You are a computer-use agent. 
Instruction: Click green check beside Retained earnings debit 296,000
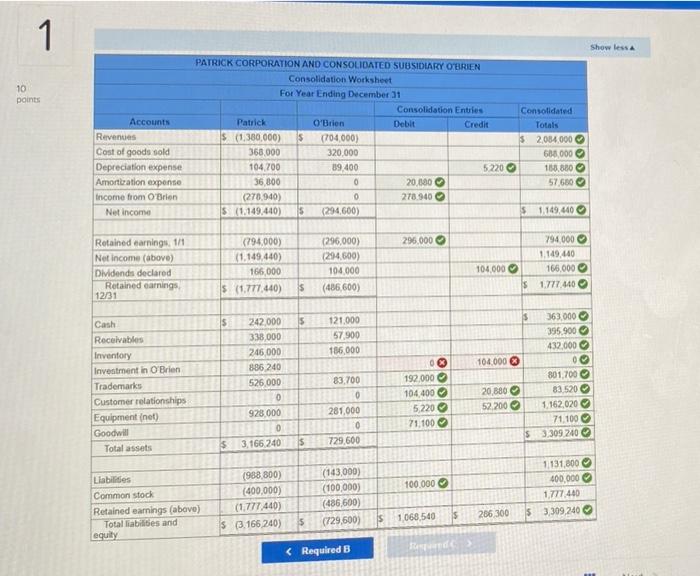440,240
